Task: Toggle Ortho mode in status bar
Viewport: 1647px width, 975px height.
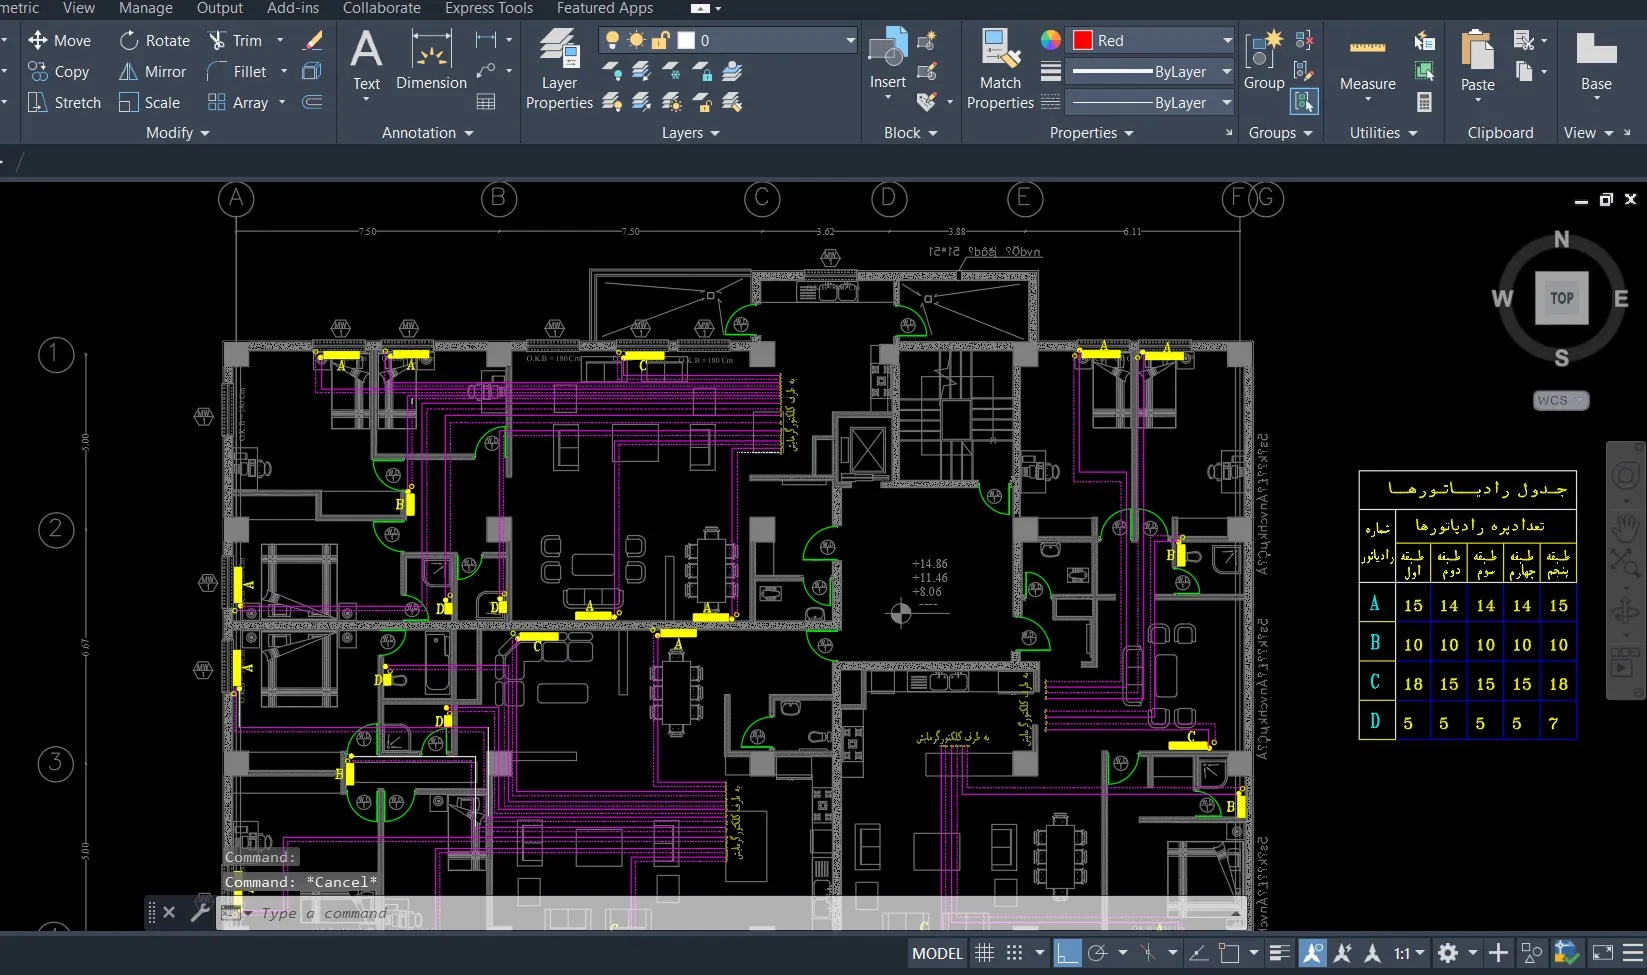Action: pos(1067,953)
